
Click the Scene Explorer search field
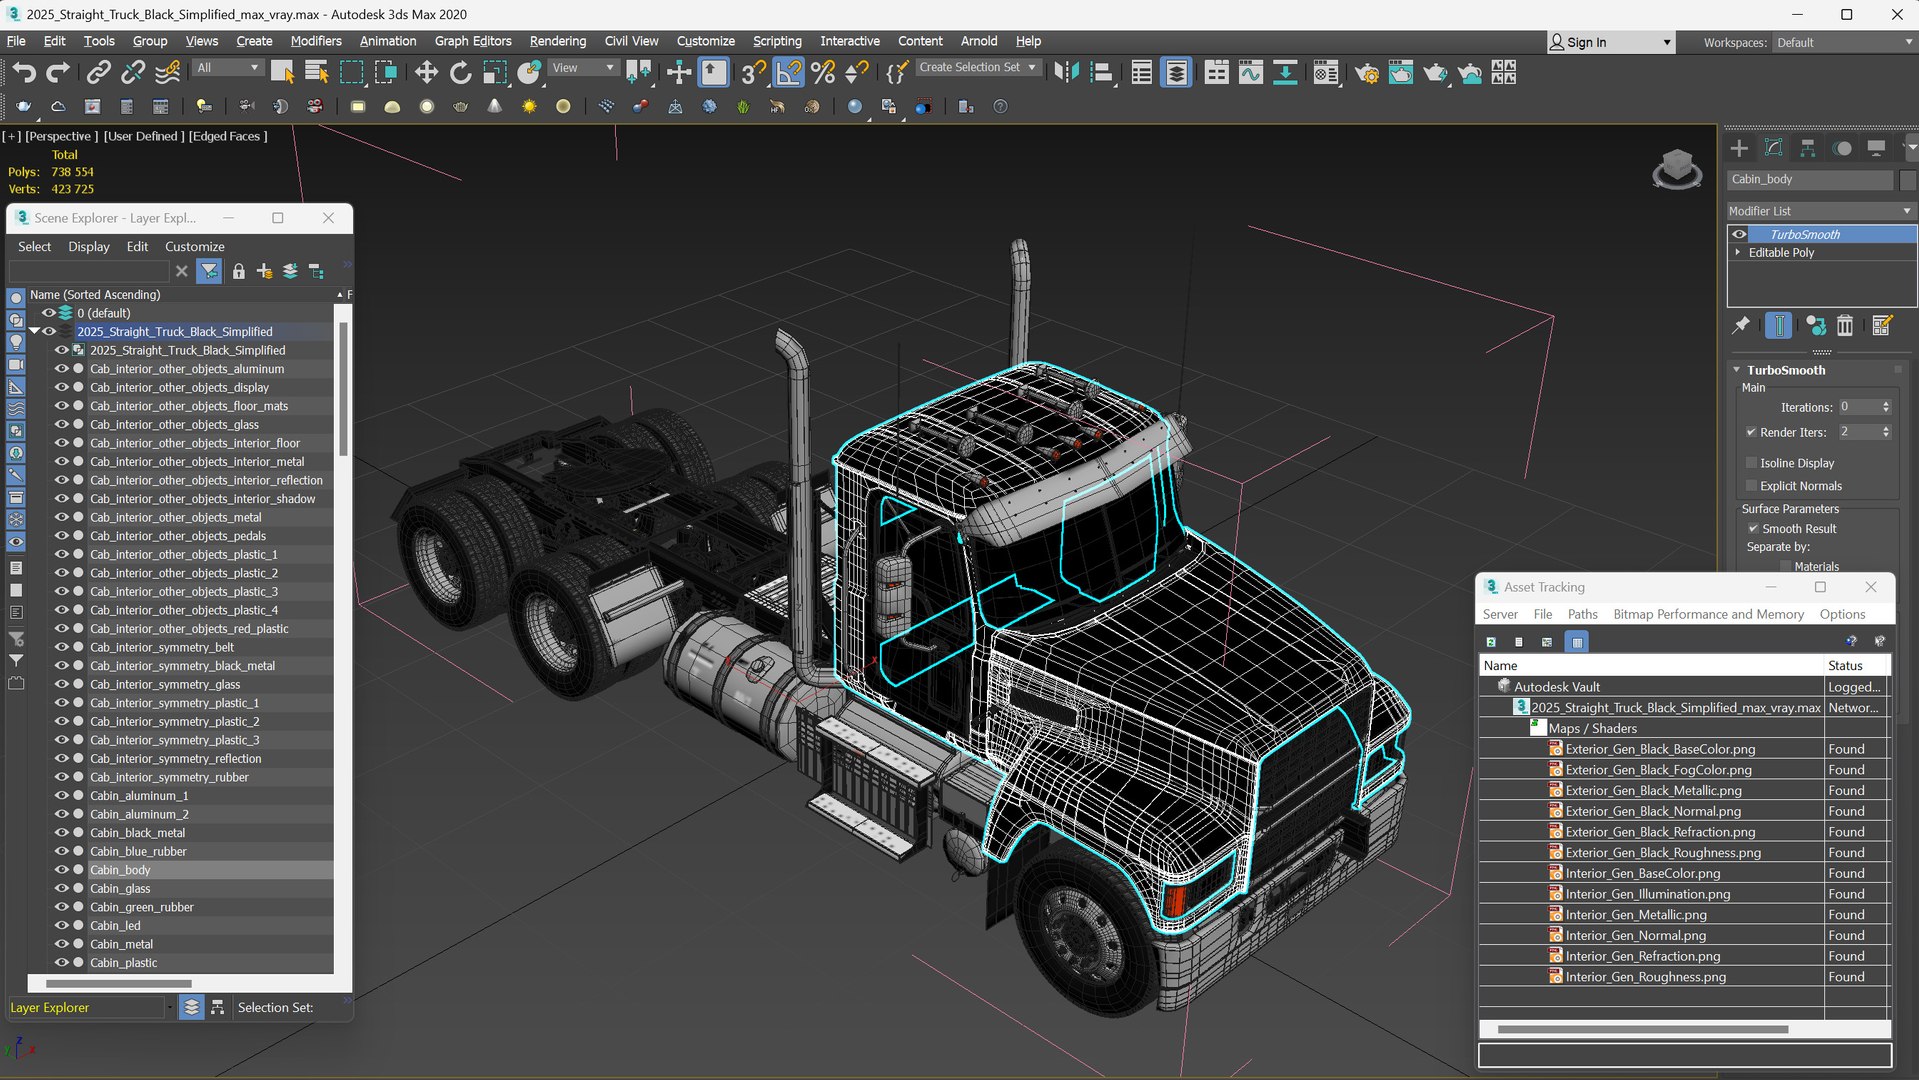pyautogui.click(x=89, y=271)
